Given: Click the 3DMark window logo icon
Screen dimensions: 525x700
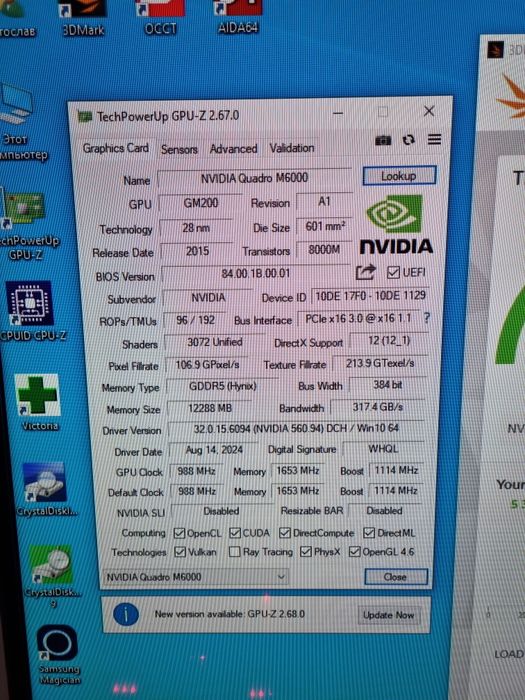Looking at the screenshot, I should click(495, 50).
